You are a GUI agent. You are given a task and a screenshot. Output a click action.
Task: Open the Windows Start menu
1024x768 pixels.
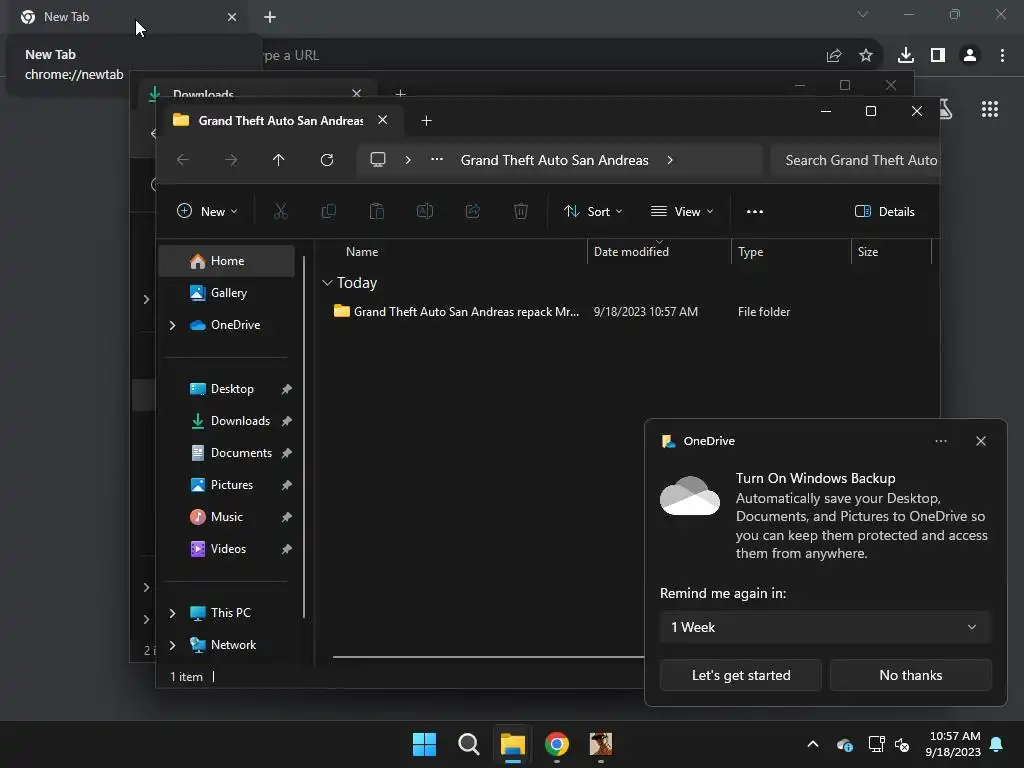click(424, 744)
